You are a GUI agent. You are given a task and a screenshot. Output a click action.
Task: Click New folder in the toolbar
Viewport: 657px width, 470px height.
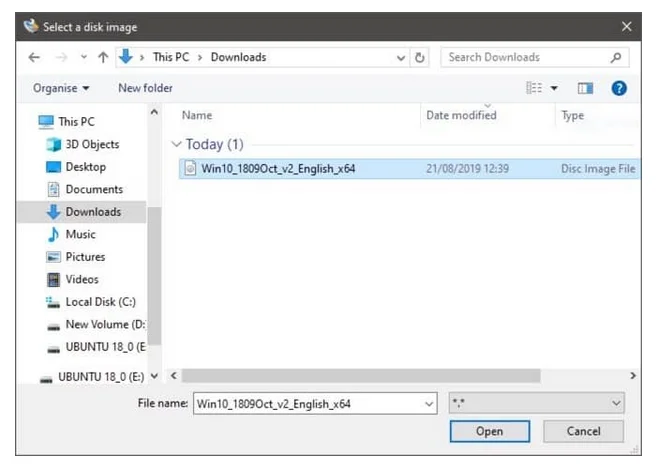145,88
